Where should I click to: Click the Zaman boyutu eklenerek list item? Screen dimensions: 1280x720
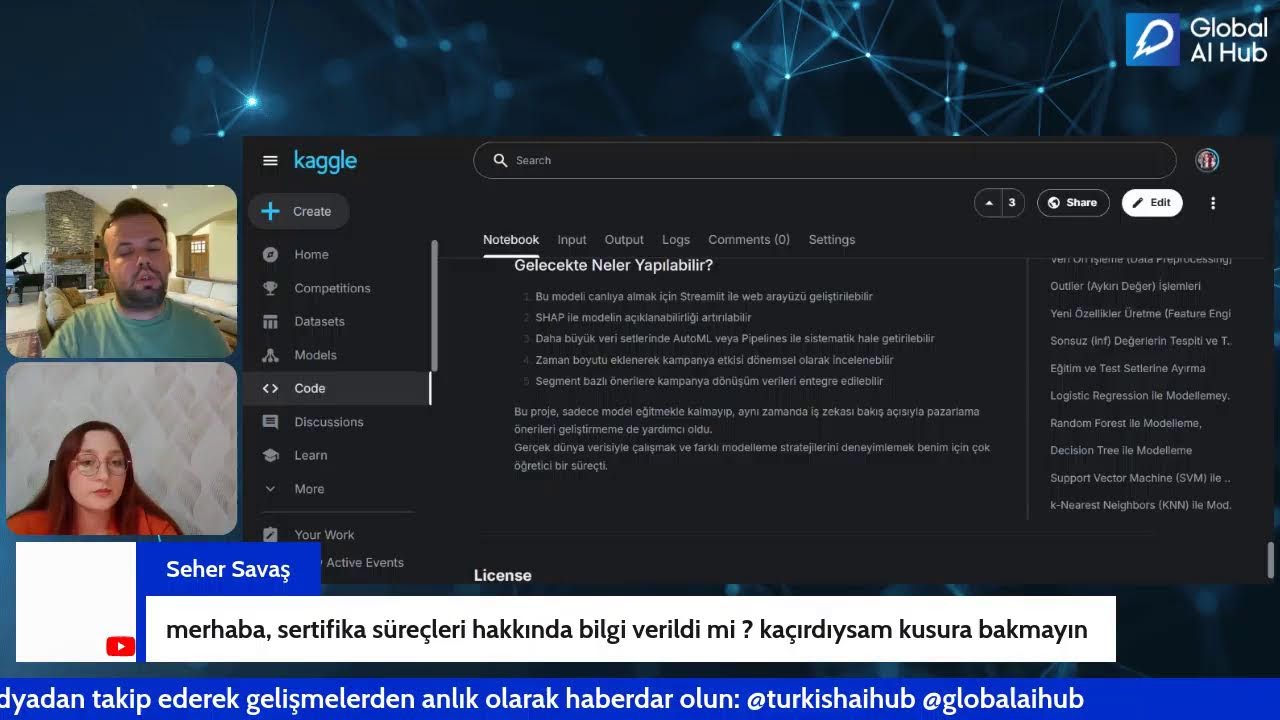(714, 360)
